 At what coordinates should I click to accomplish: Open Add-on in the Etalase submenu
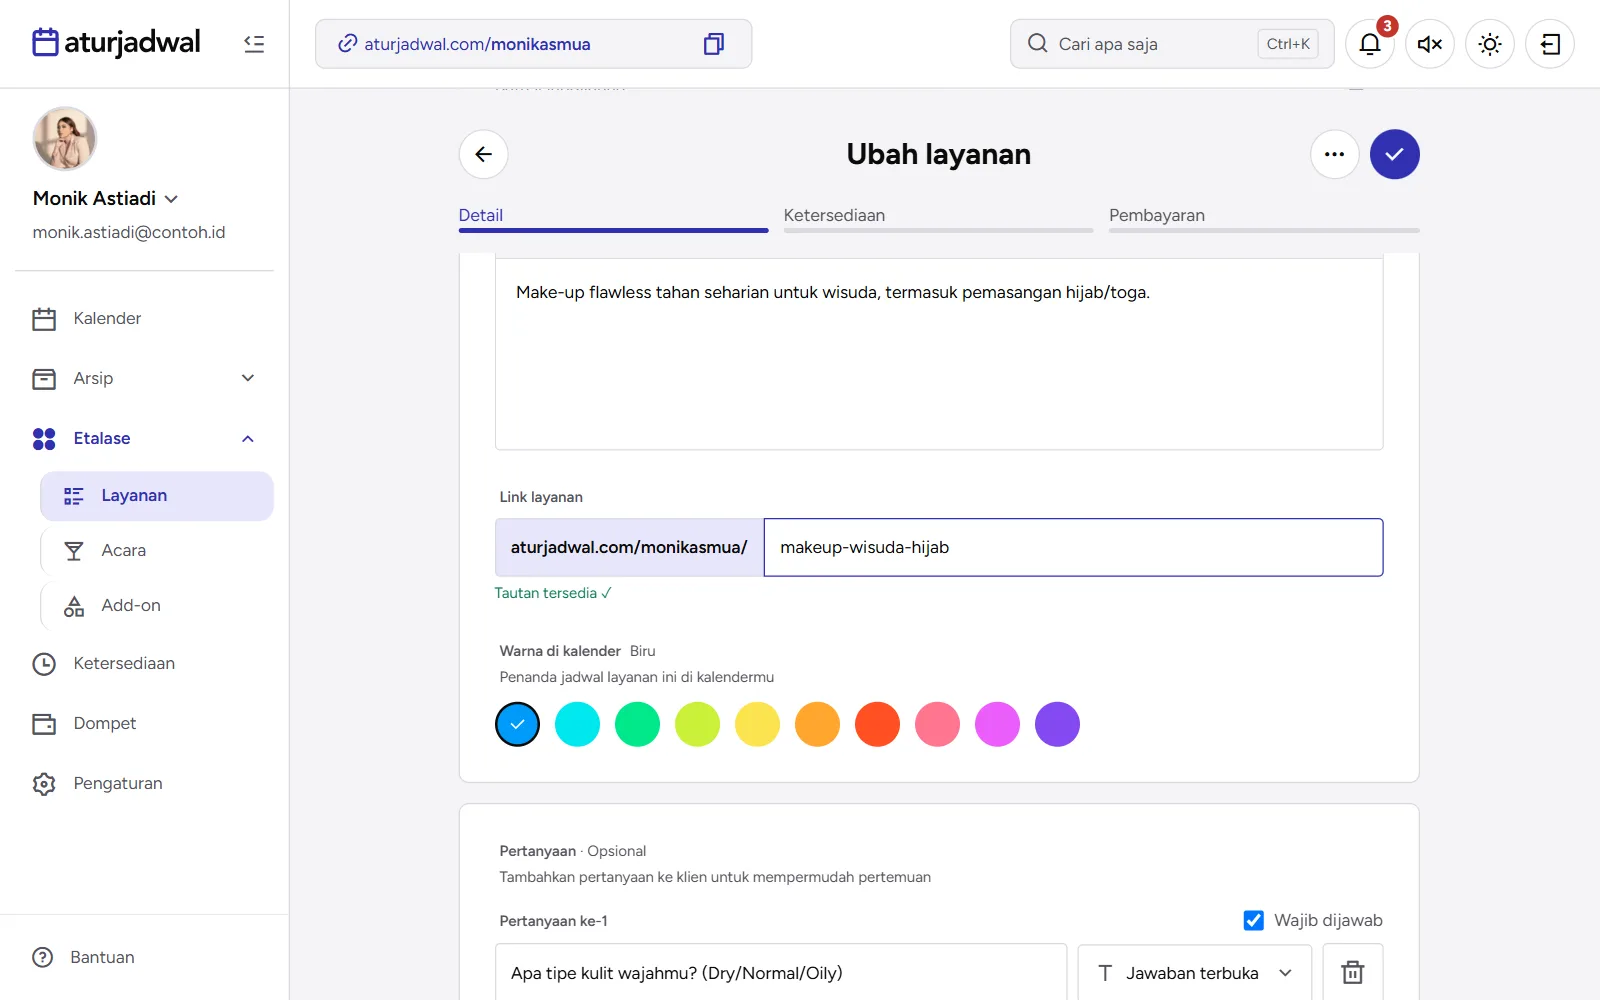tap(157, 606)
